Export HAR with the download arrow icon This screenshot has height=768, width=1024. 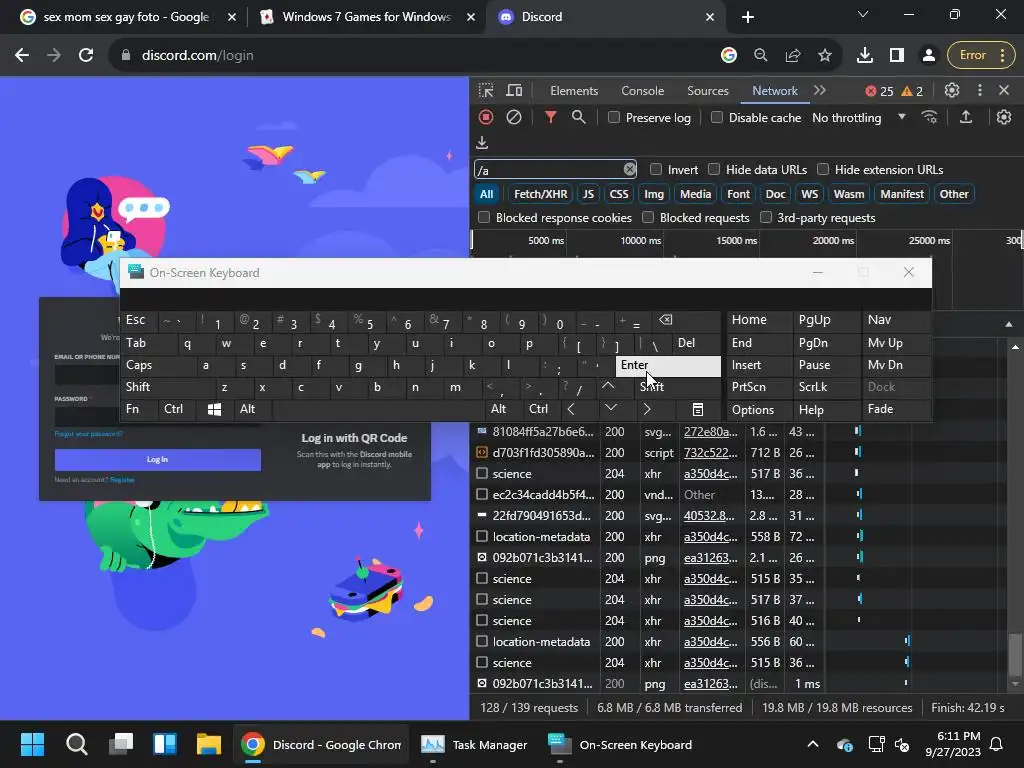(x=482, y=142)
